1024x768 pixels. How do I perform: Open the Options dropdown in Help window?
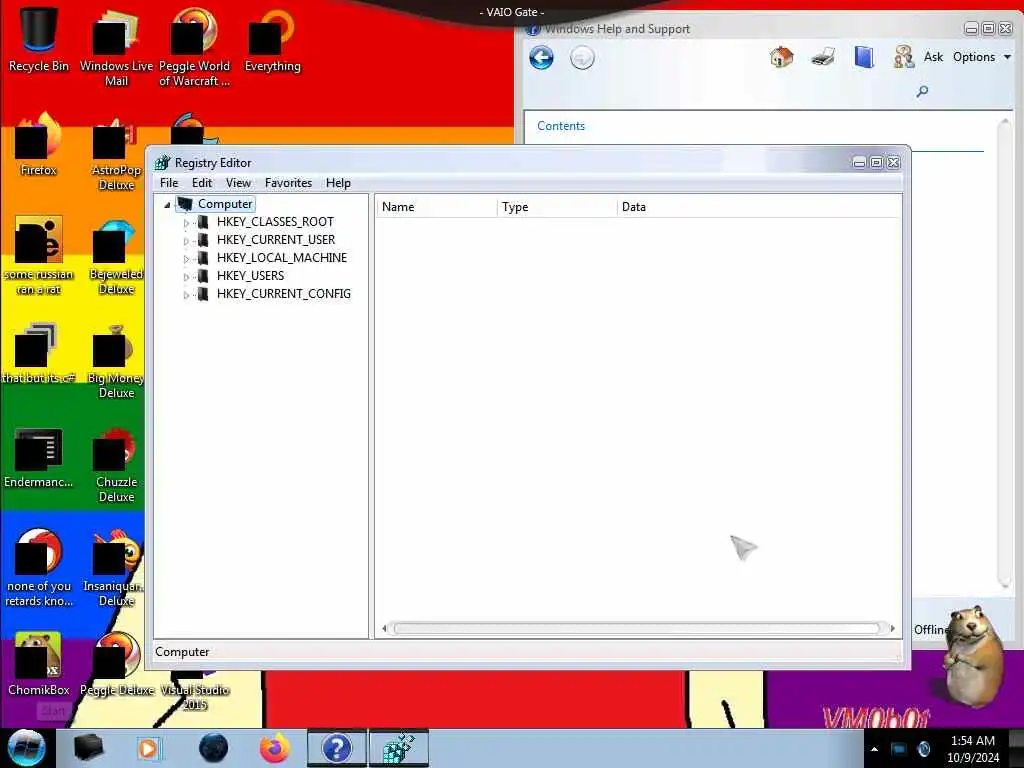pos(982,57)
